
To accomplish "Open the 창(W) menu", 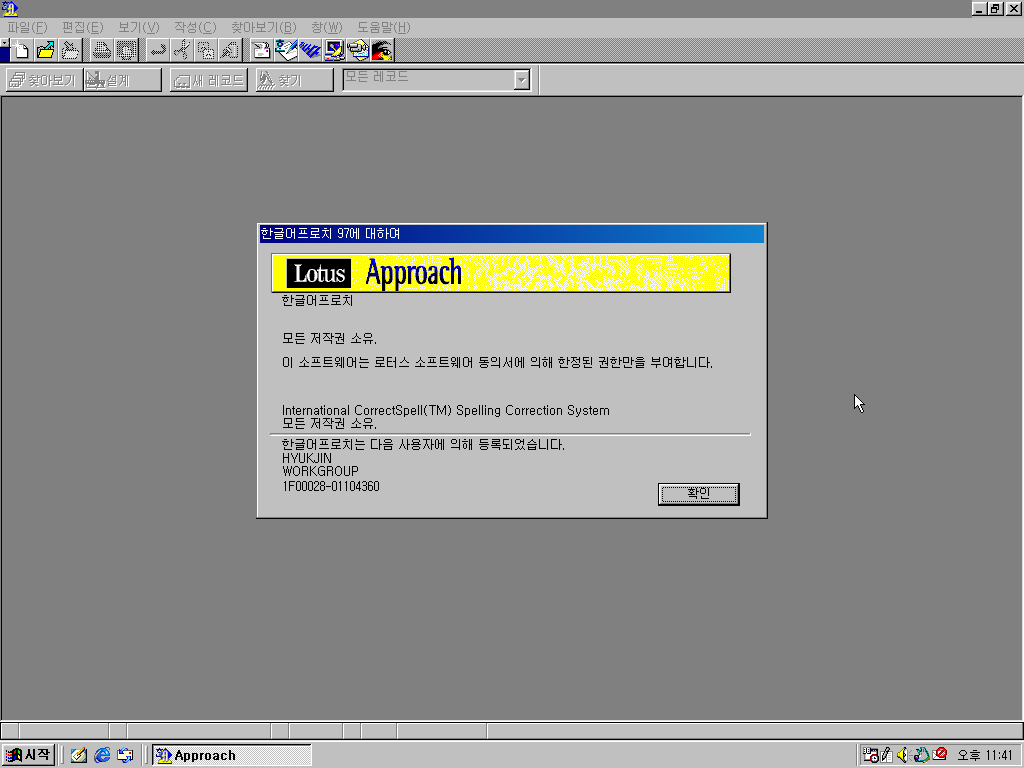I will 327,27.
